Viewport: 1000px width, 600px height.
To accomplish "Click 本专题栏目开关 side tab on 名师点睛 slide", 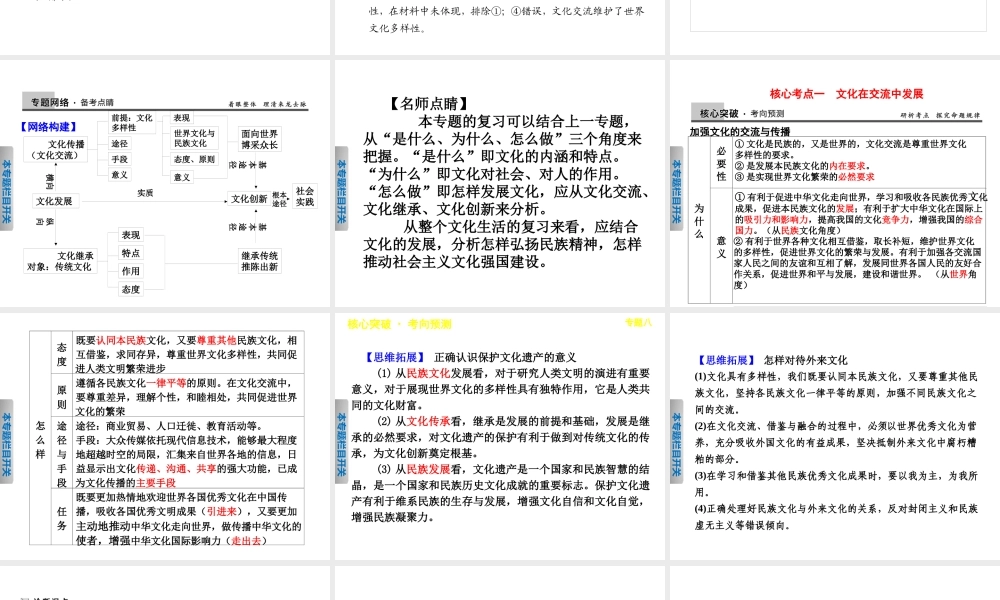I will point(341,189).
